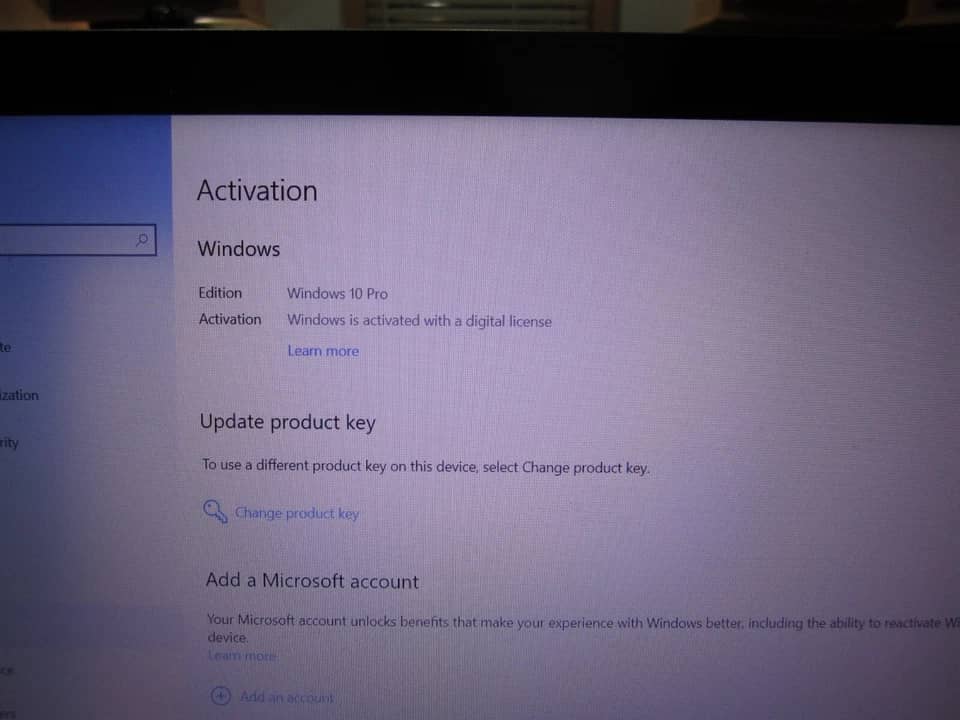The image size is (960, 720).
Task: Open the sidebar item ending in 'ization'
Action: click(19, 395)
